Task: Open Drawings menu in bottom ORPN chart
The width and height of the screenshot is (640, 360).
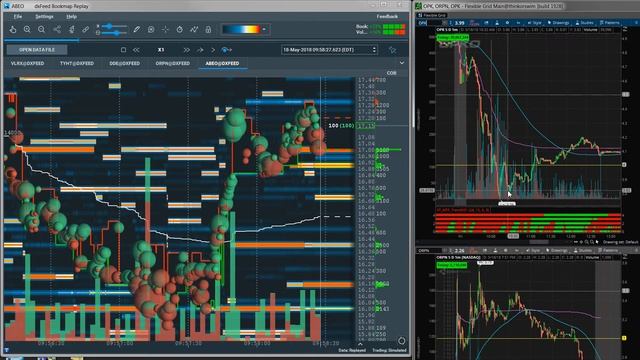Action: click(x=557, y=251)
